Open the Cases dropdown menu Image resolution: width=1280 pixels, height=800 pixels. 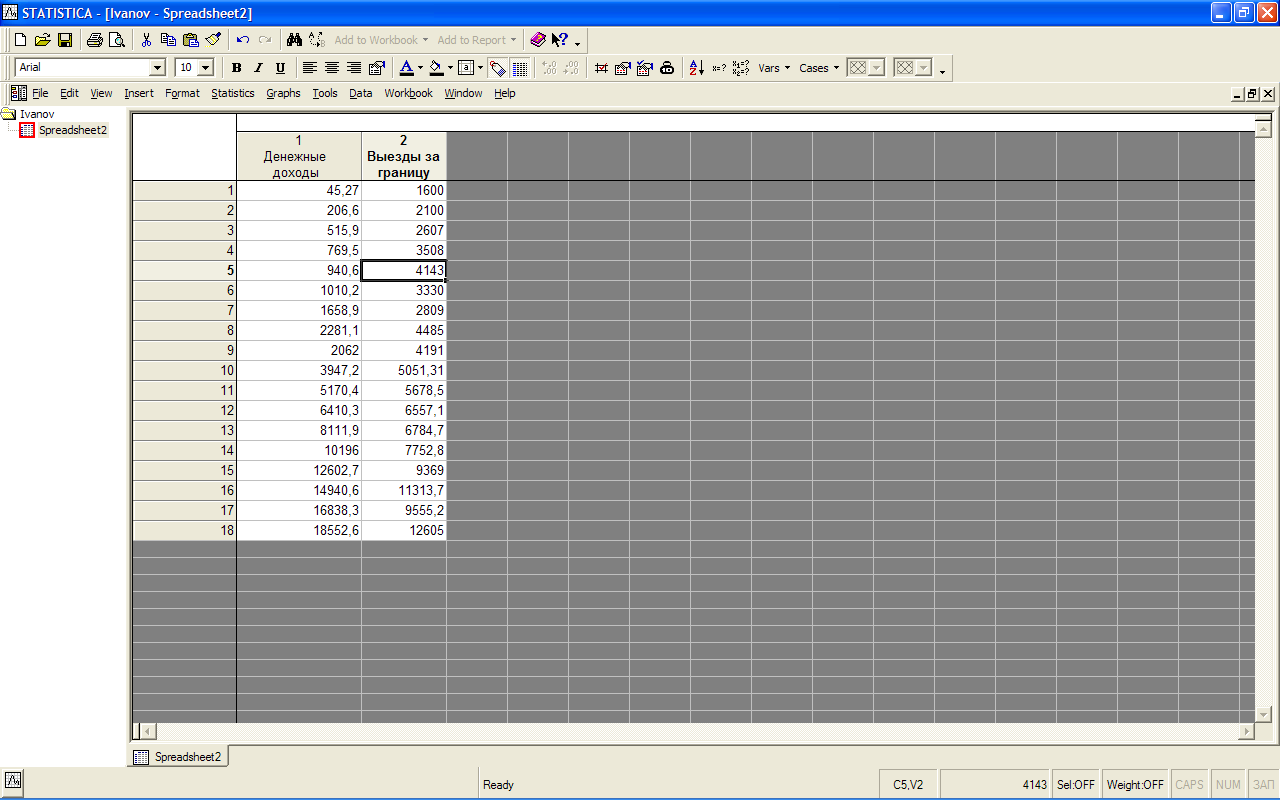[x=819, y=68]
